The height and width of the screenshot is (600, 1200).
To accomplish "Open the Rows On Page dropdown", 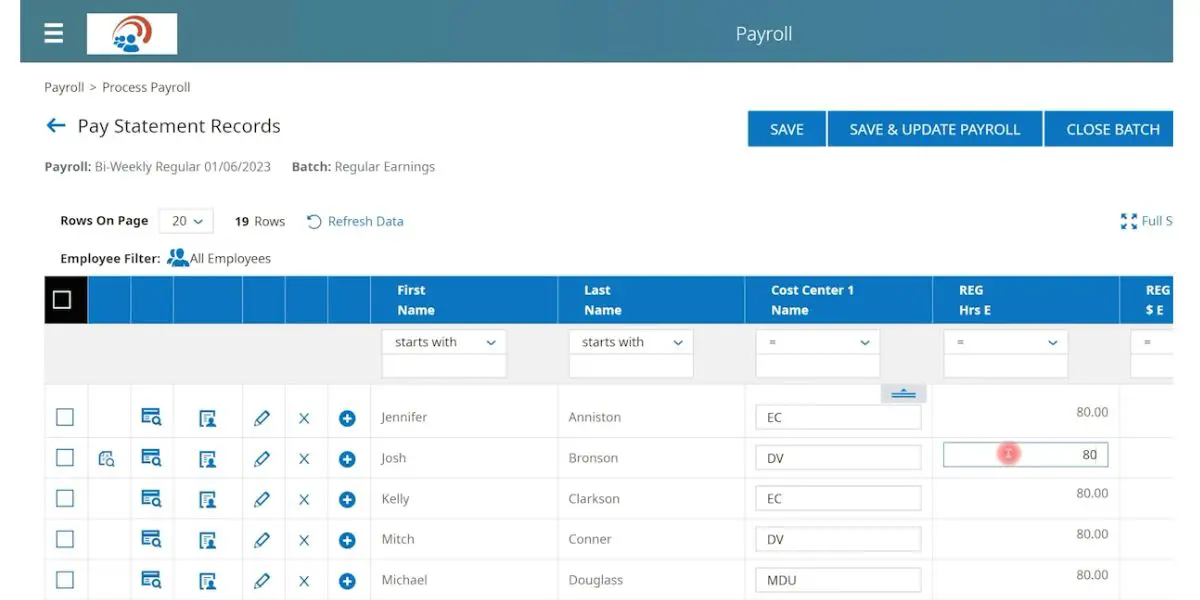I will tap(186, 221).
